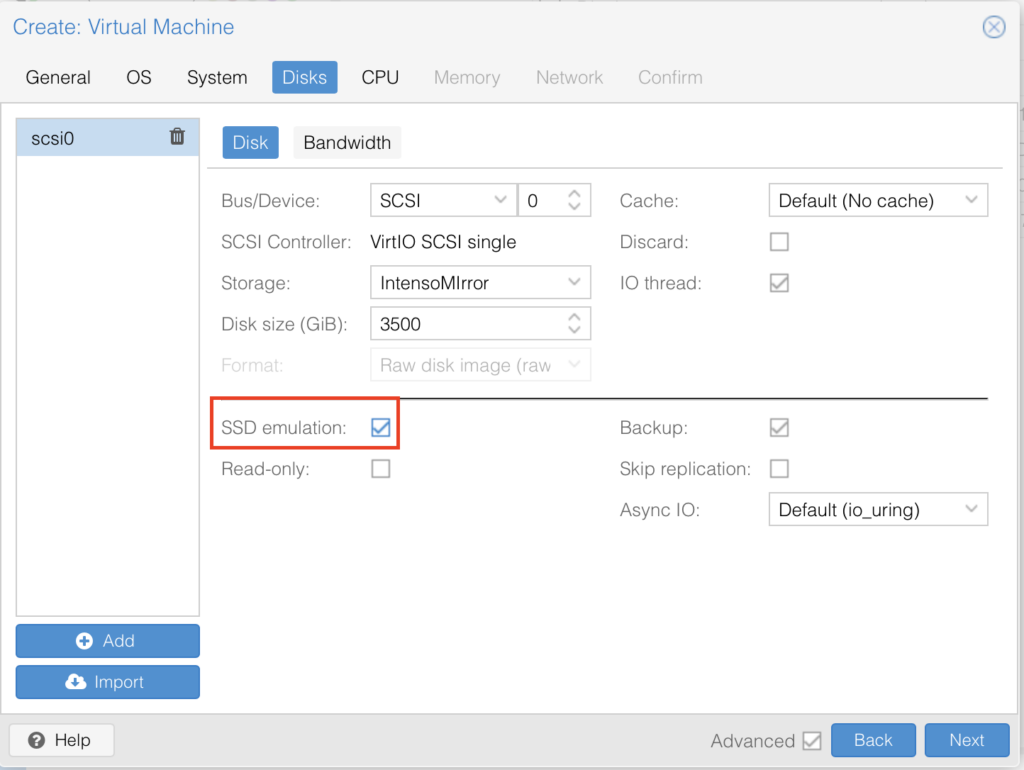Toggle the SSD emulation checkbox
The image size is (1024, 770).
[380, 428]
